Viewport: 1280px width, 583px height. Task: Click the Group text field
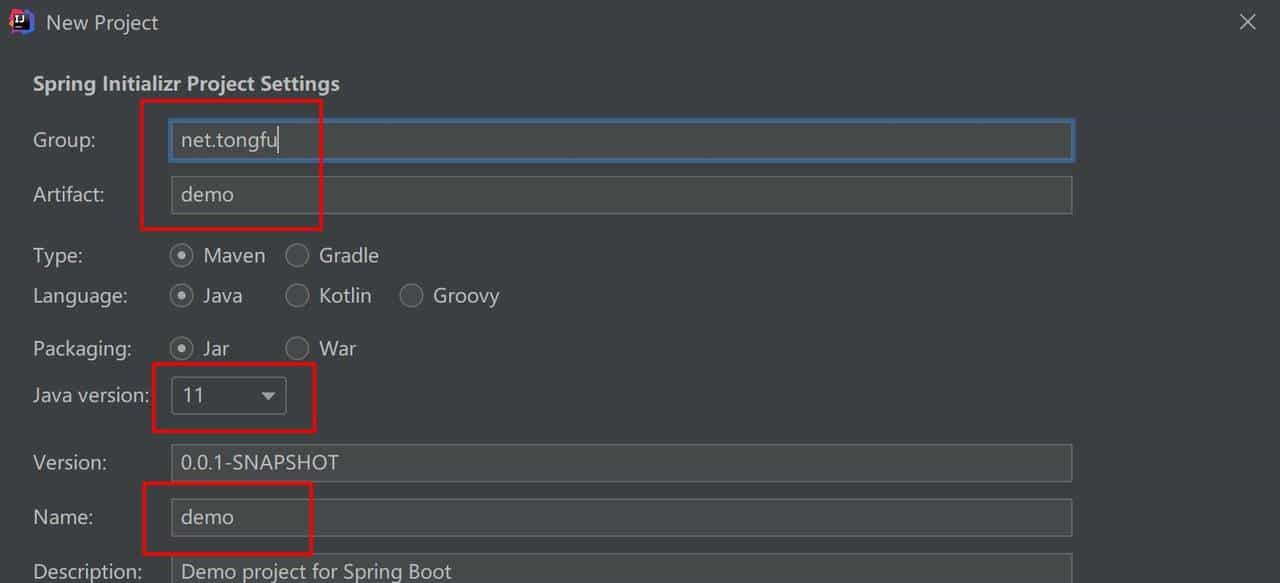point(620,141)
